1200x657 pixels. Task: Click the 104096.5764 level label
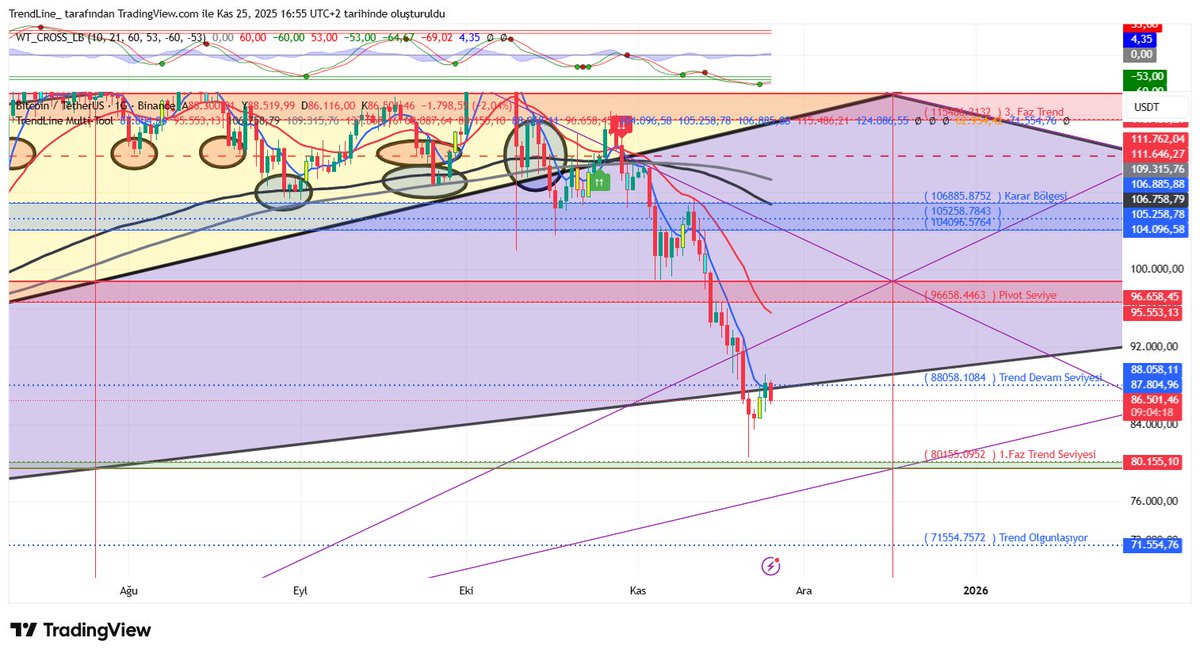(961, 222)
